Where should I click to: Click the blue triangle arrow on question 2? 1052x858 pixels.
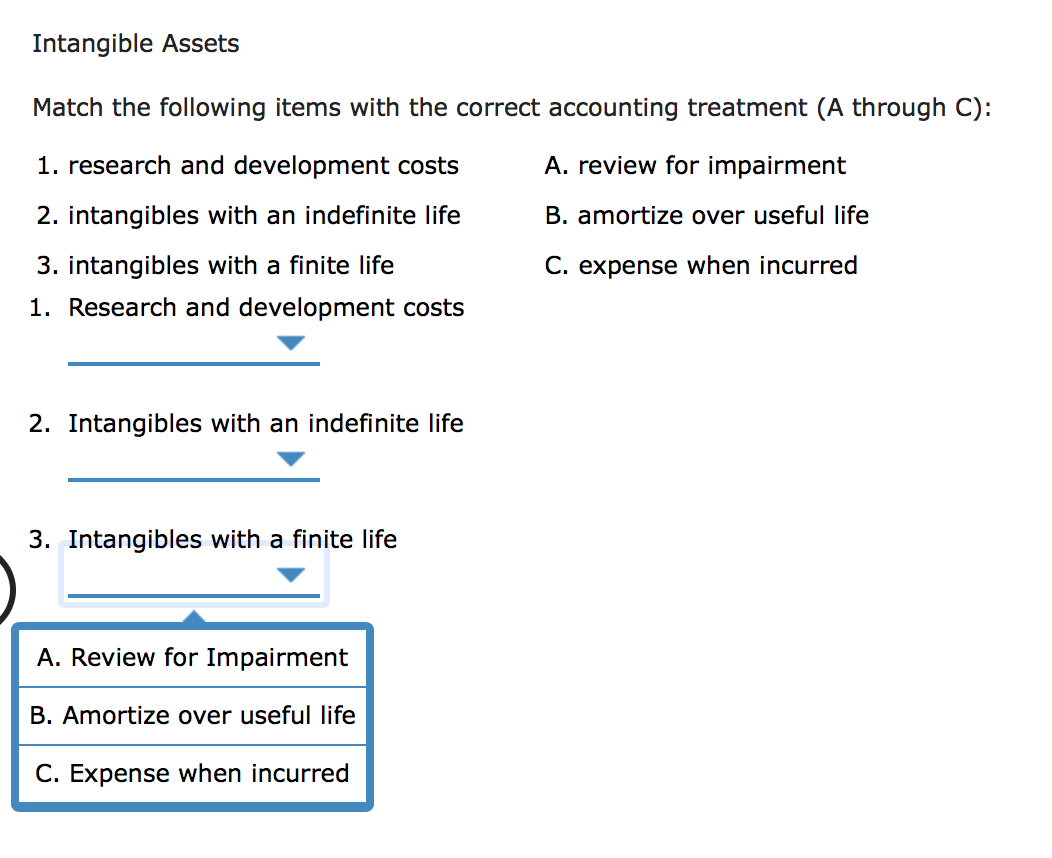[x=290, y=459]
